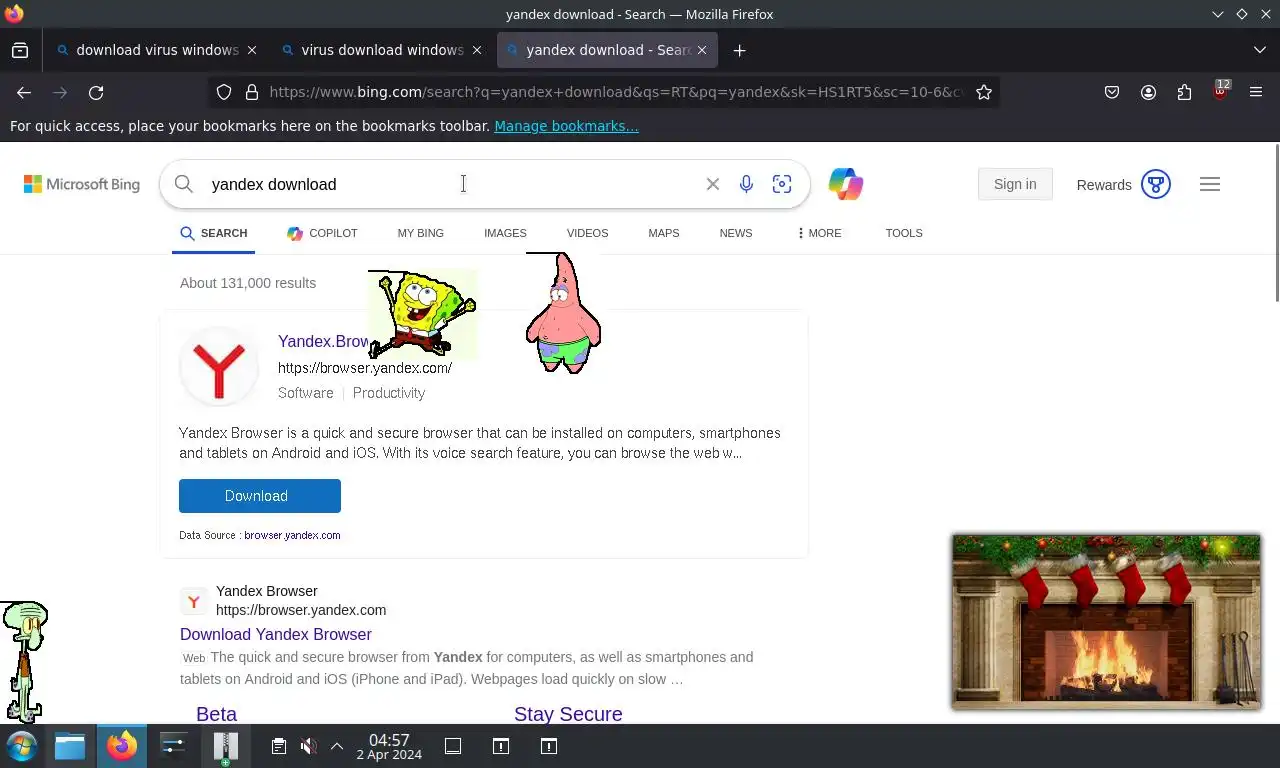Expand hidden system tray icons arrow
The width and height of the screenshot is (1280, 768).
337,746
